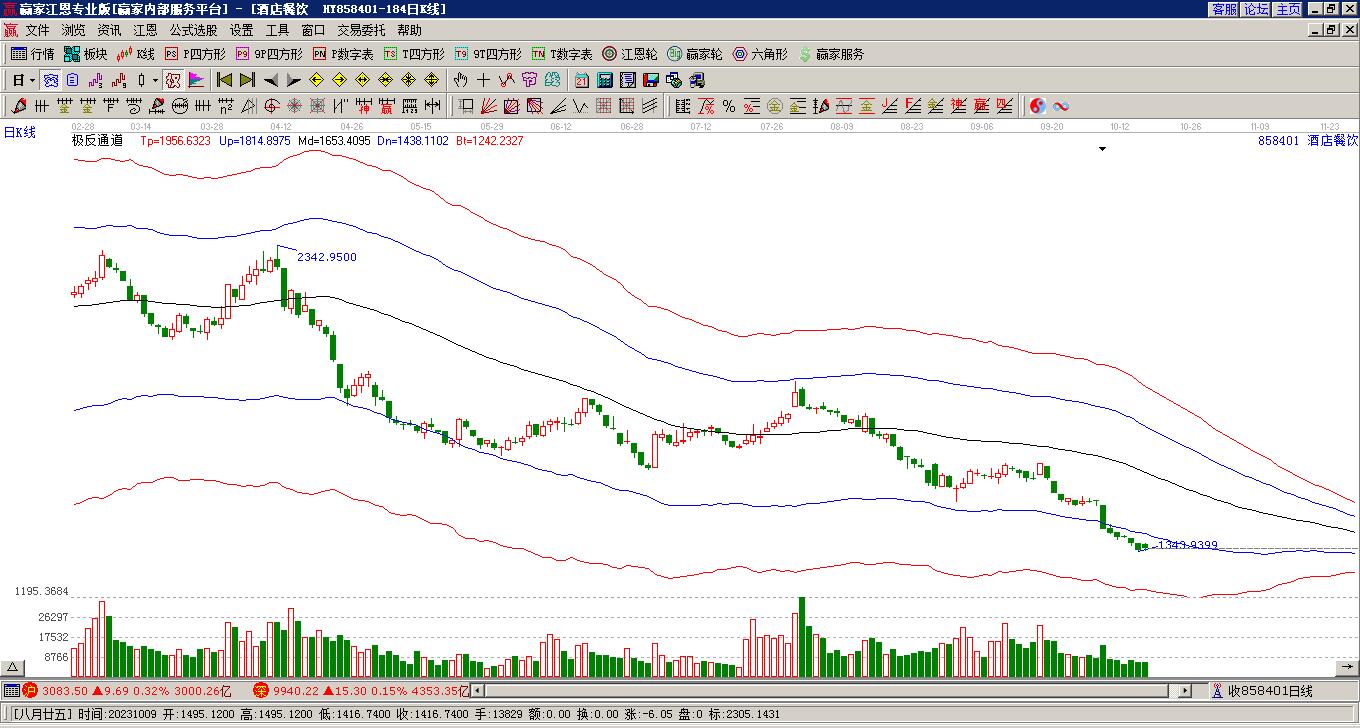
Task: Open the 9P四方形 tool
Action: coord(268,54)
